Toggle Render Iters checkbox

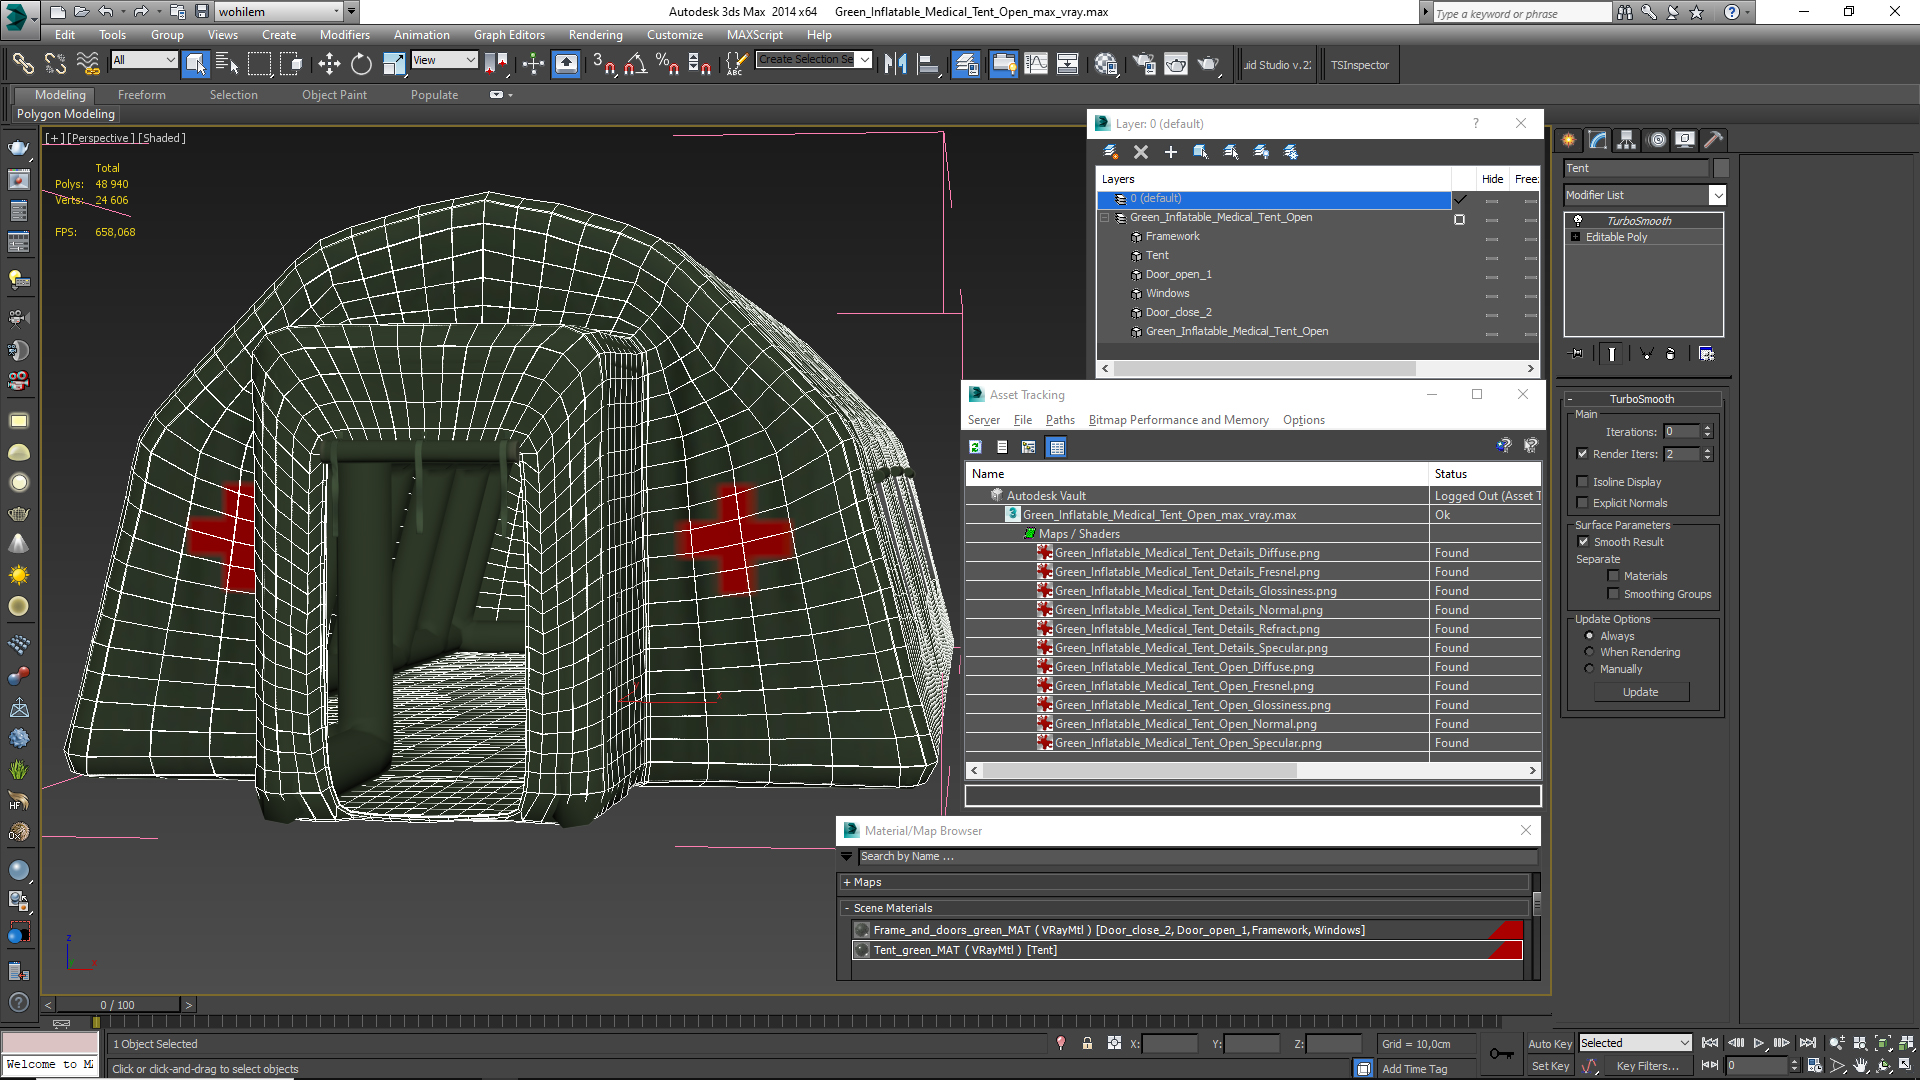click(1582, 454)
